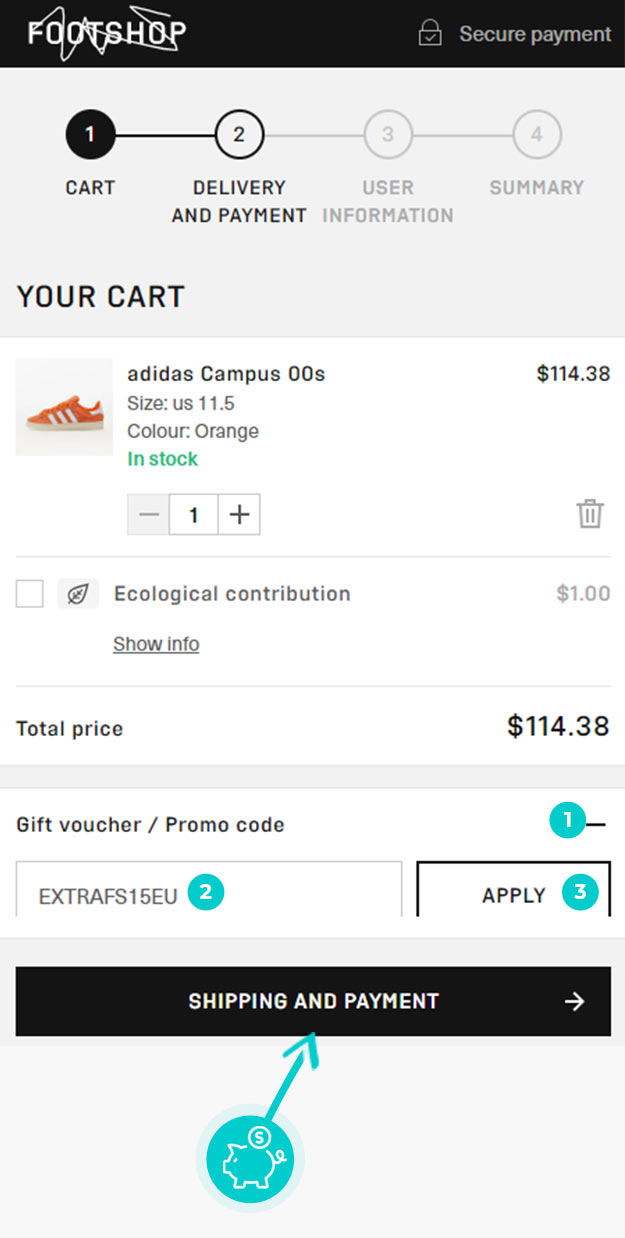
Task: Click the quantity number field
Action: point(194,515)
